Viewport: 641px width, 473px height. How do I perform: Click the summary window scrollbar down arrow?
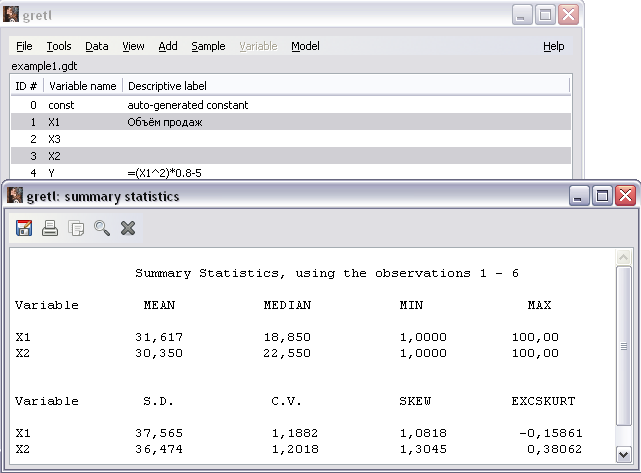pos(623,455)
